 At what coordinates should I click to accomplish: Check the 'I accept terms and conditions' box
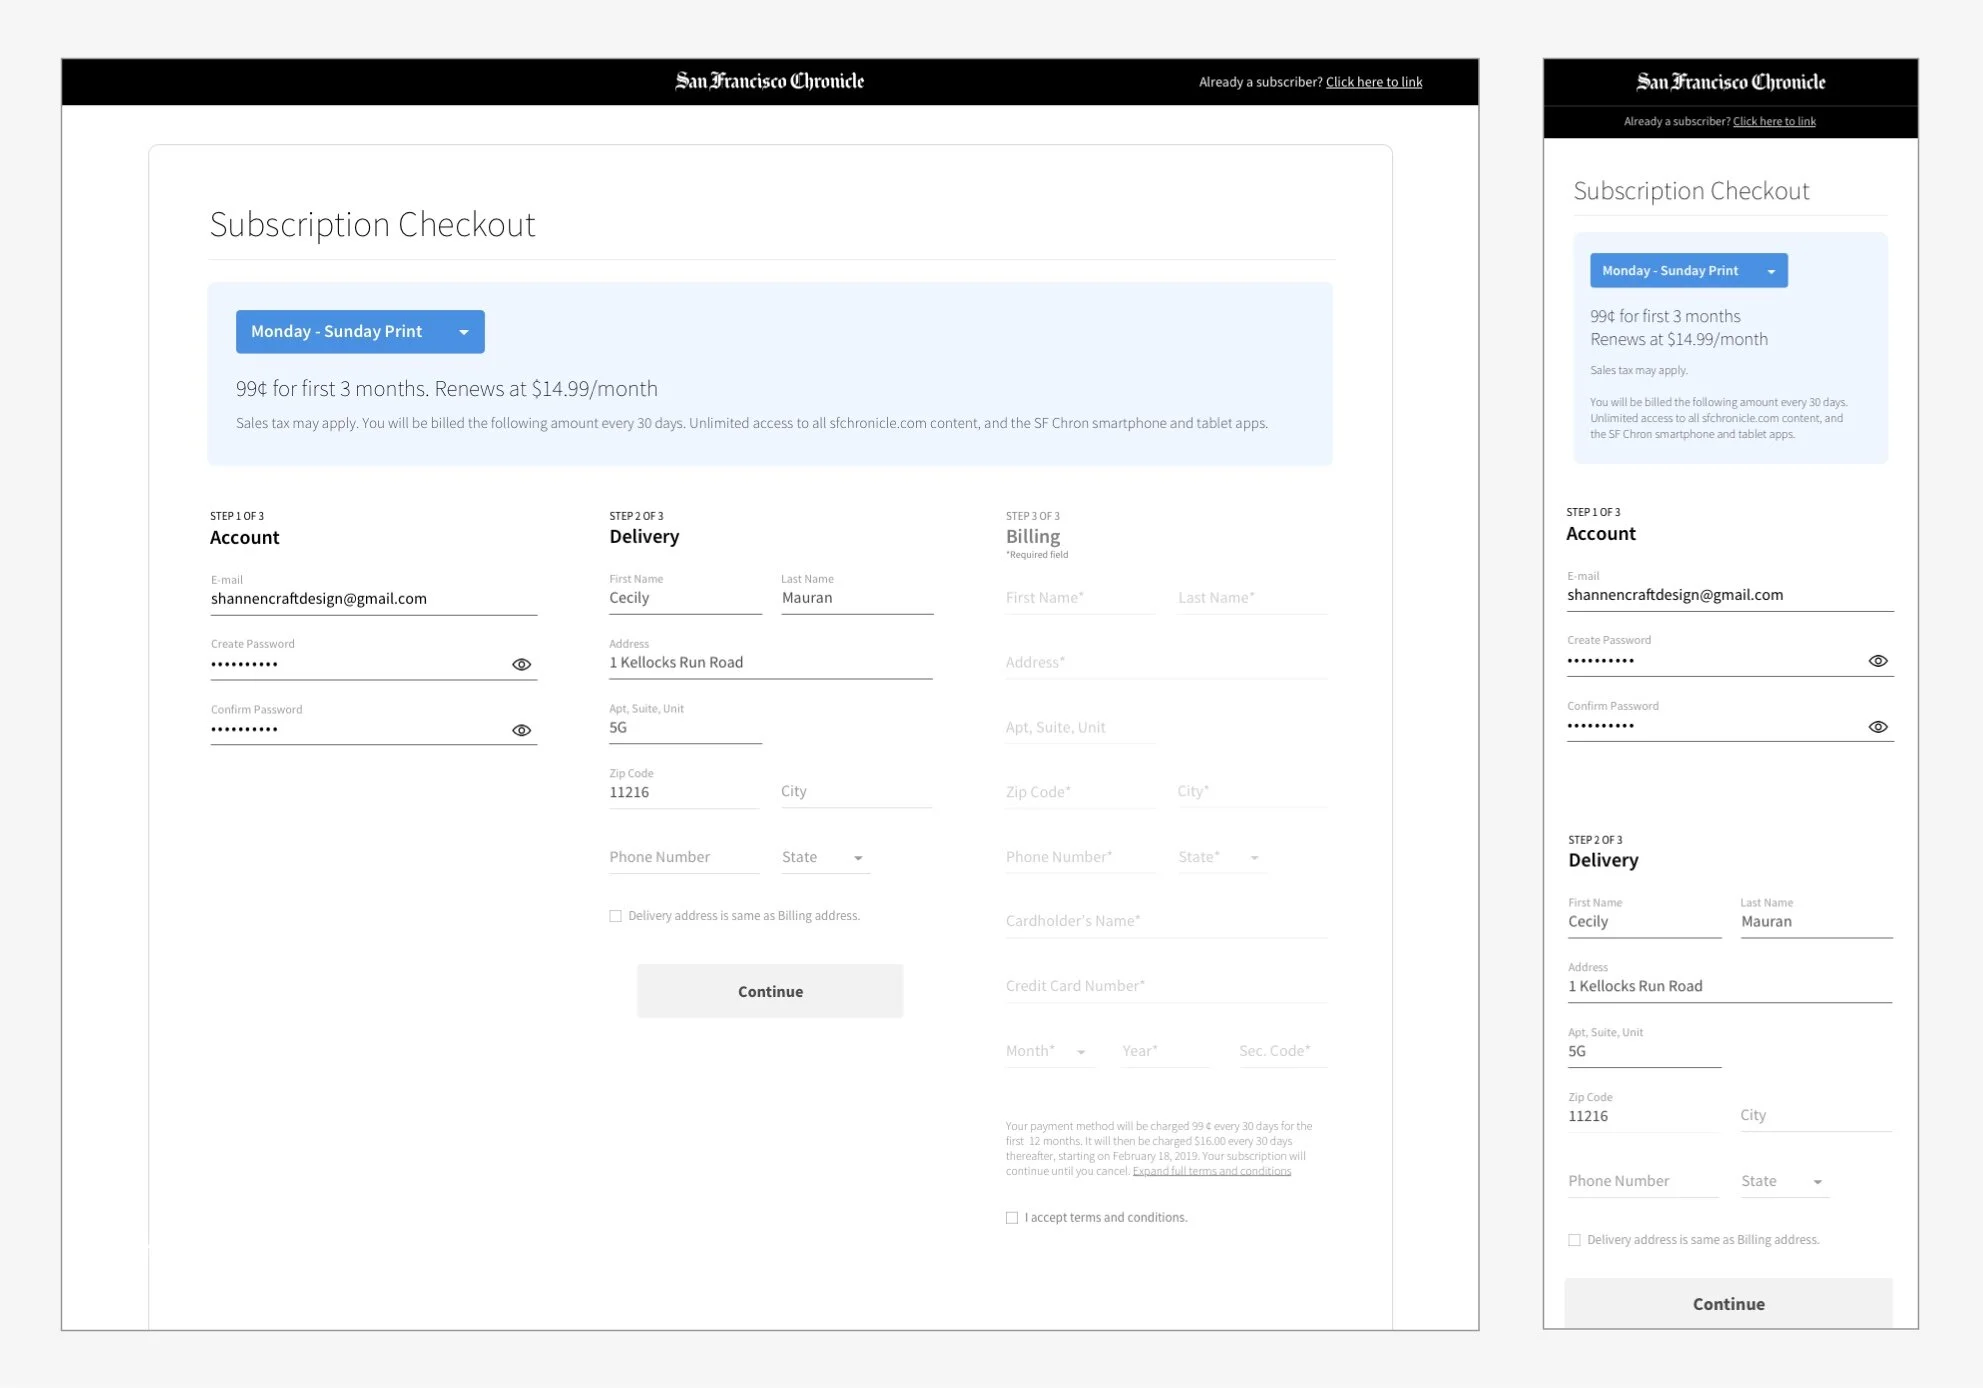[1011, 1217]
